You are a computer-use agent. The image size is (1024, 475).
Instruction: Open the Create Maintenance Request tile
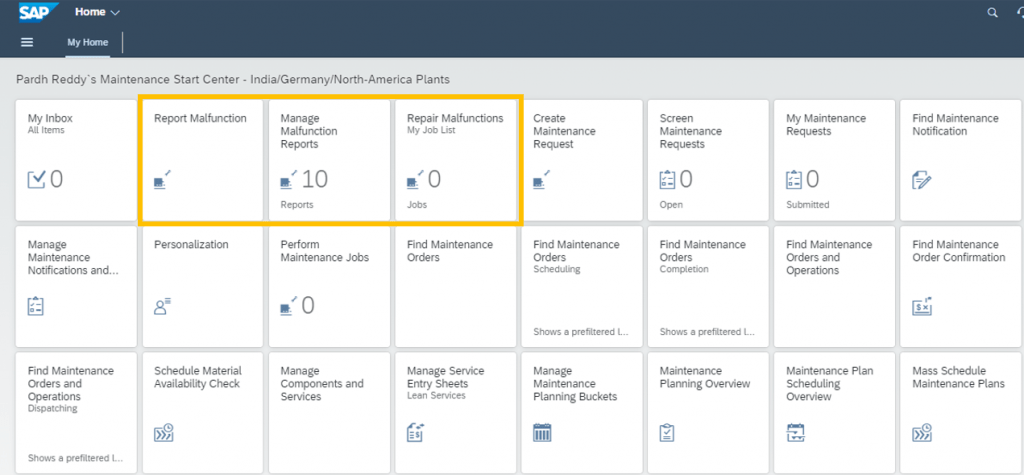pos(582,160)
